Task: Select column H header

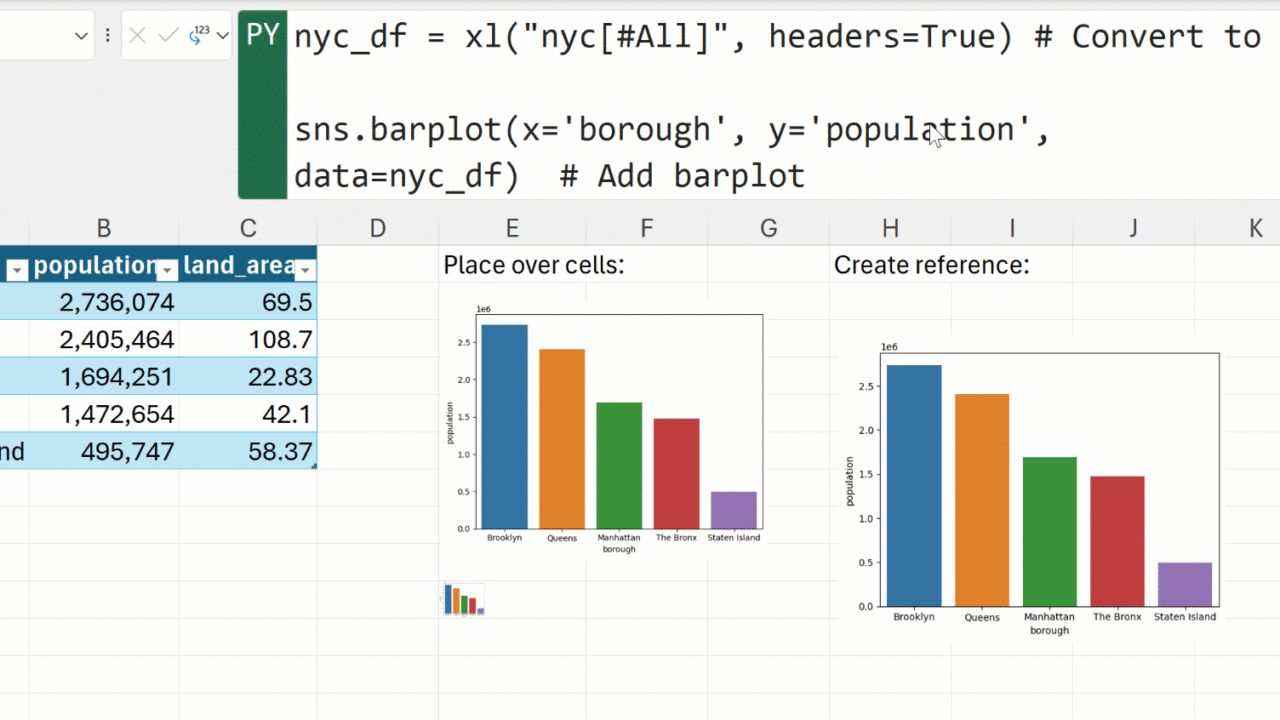Action: (890, 228)
